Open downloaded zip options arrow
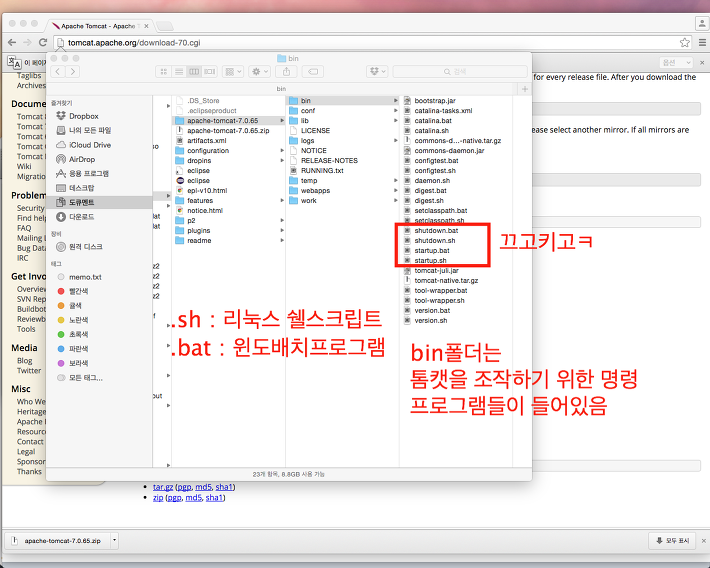The image size is (710, 568). click(115, 540)
